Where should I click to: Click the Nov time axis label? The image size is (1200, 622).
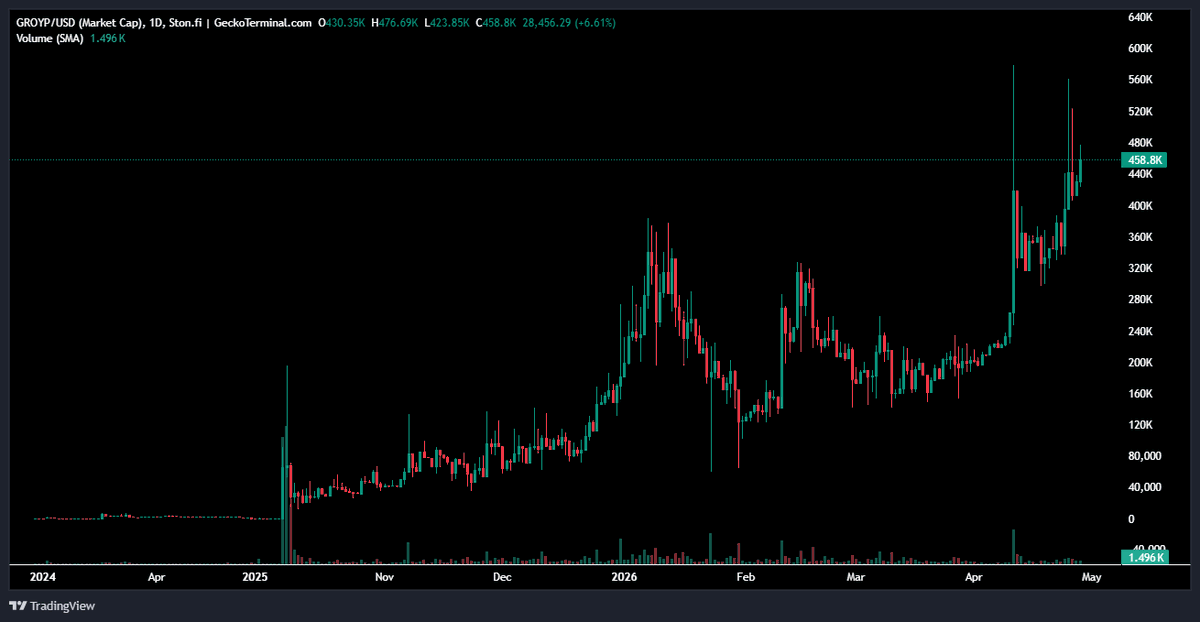point(382,577)
